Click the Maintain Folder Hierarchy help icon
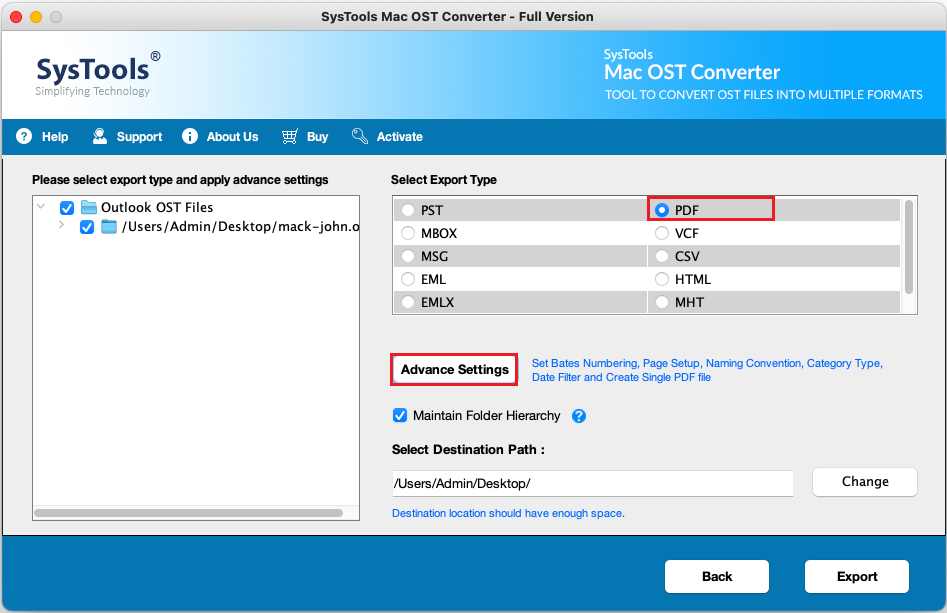The width and height of the screenshot is (947, 613). 579,416
